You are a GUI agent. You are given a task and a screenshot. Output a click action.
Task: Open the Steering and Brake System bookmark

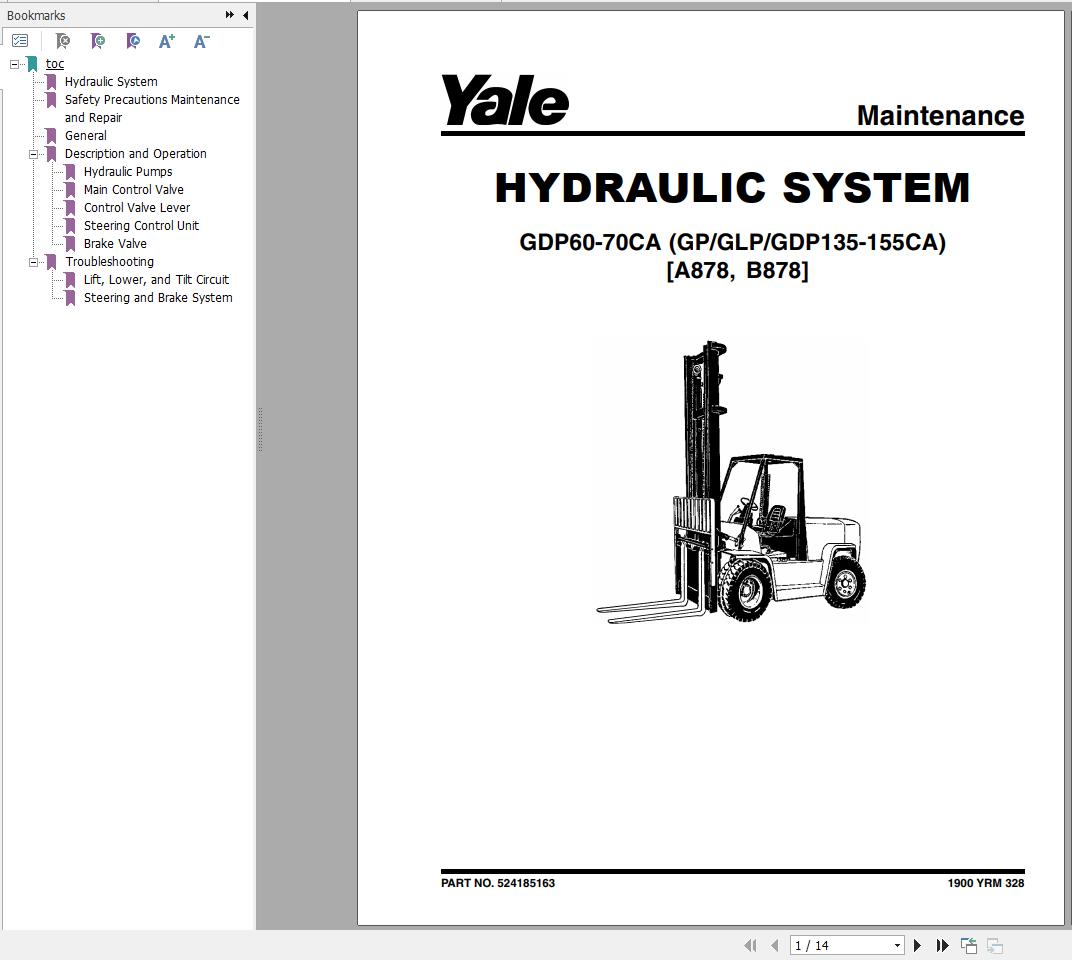[157, 297]
